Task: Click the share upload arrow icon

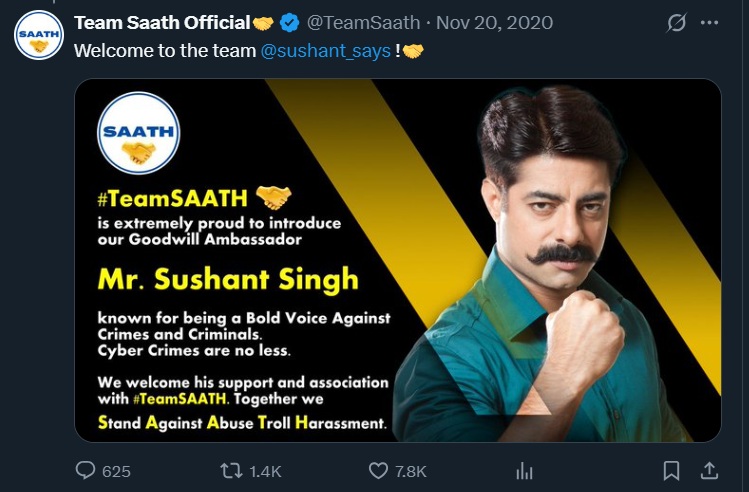Action: coord(708,470)
